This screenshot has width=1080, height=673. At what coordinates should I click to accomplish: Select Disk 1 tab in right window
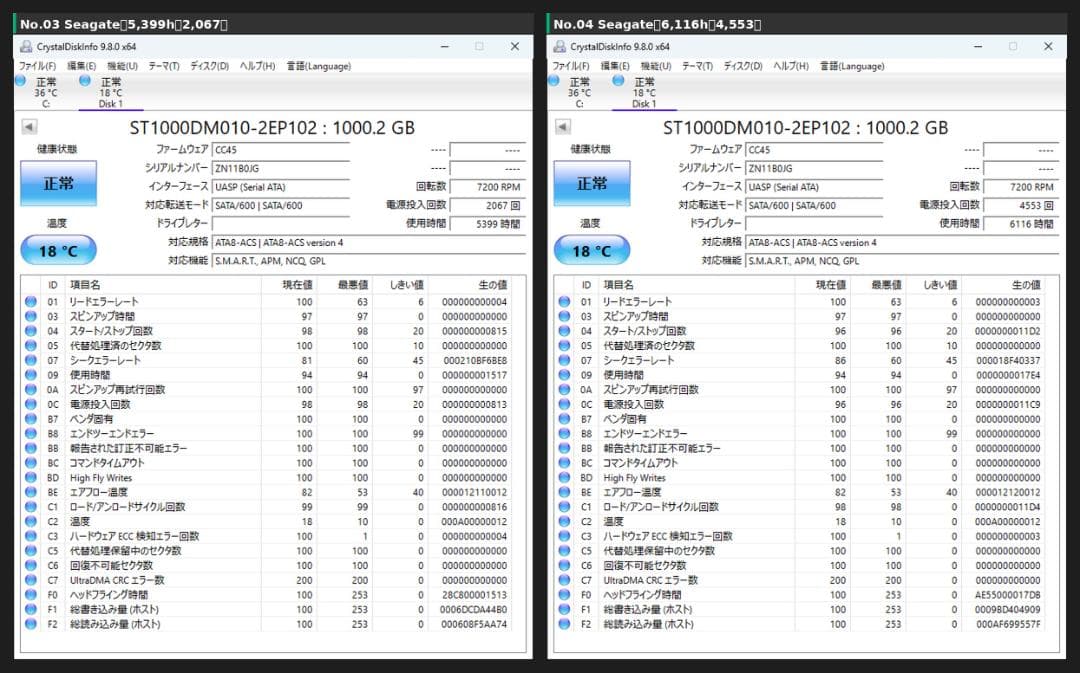(644, 92)
